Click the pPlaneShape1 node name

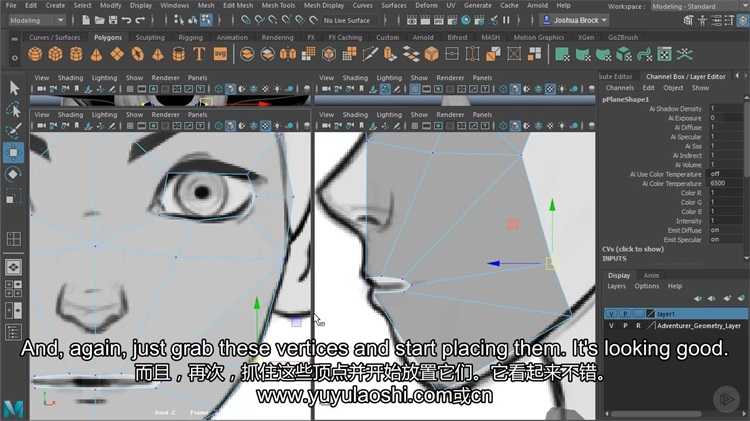tap(625, 100)
